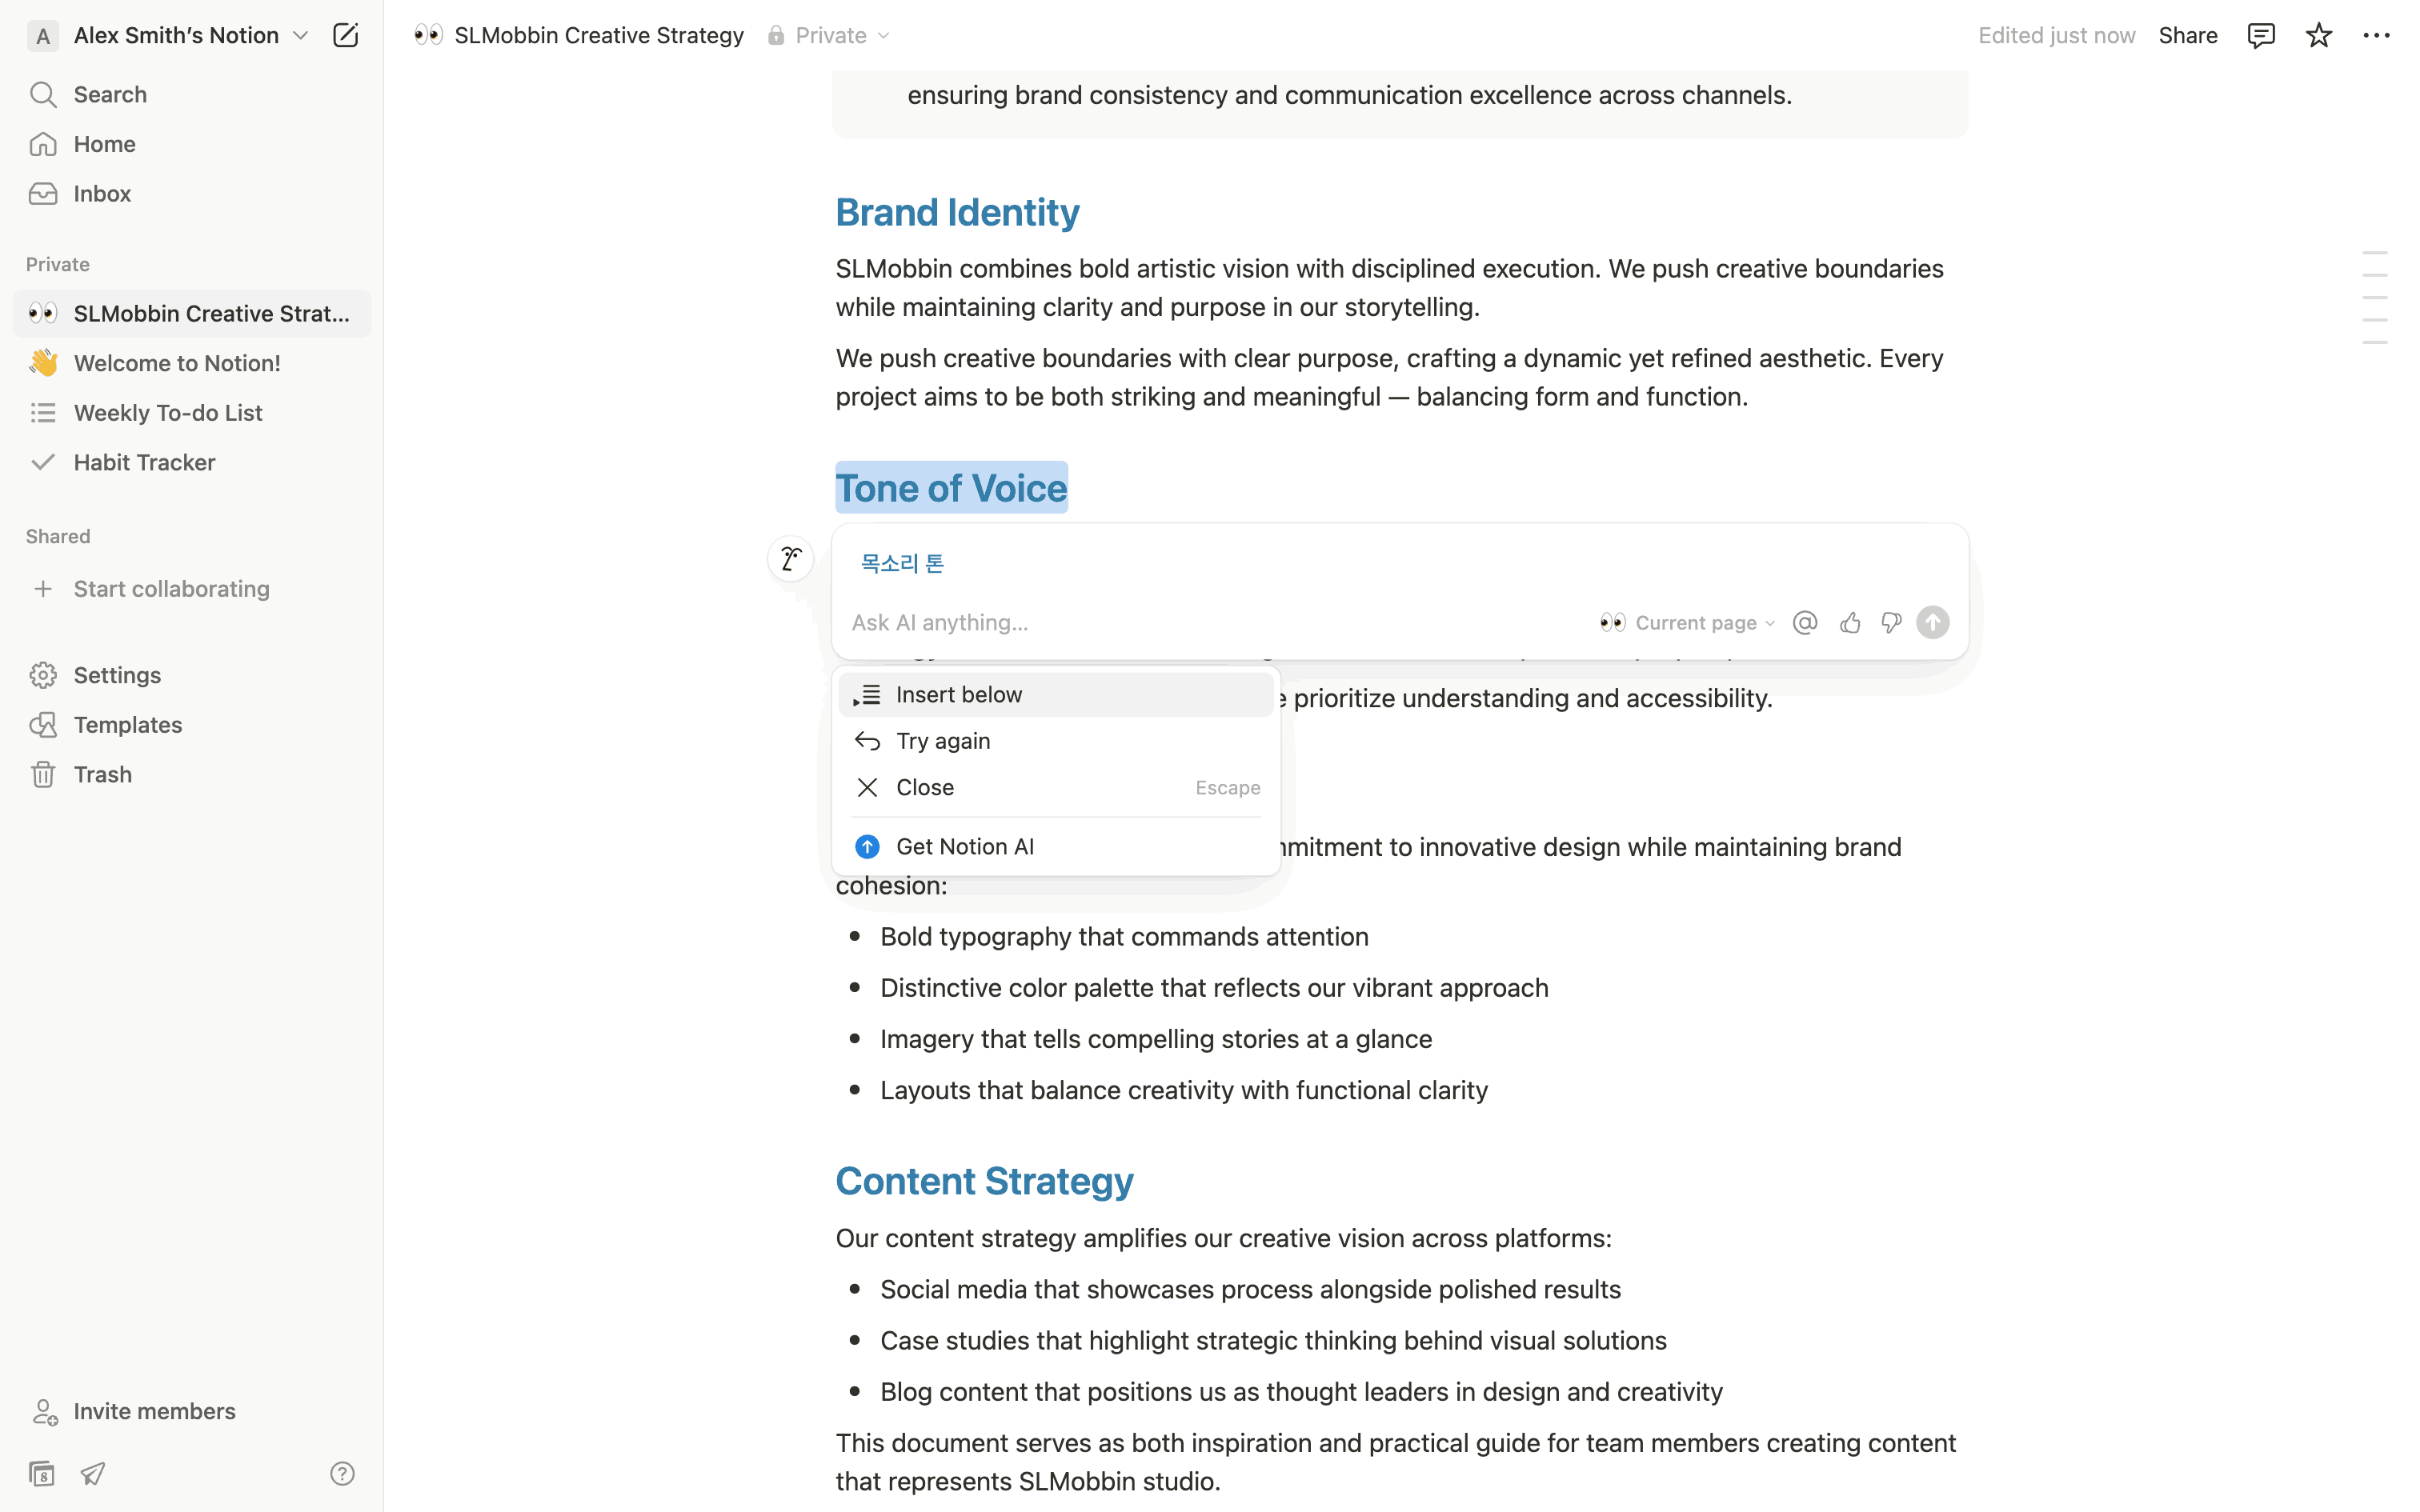
Task: Open Trash in the sidebar
Action: [x=102, y=775]
